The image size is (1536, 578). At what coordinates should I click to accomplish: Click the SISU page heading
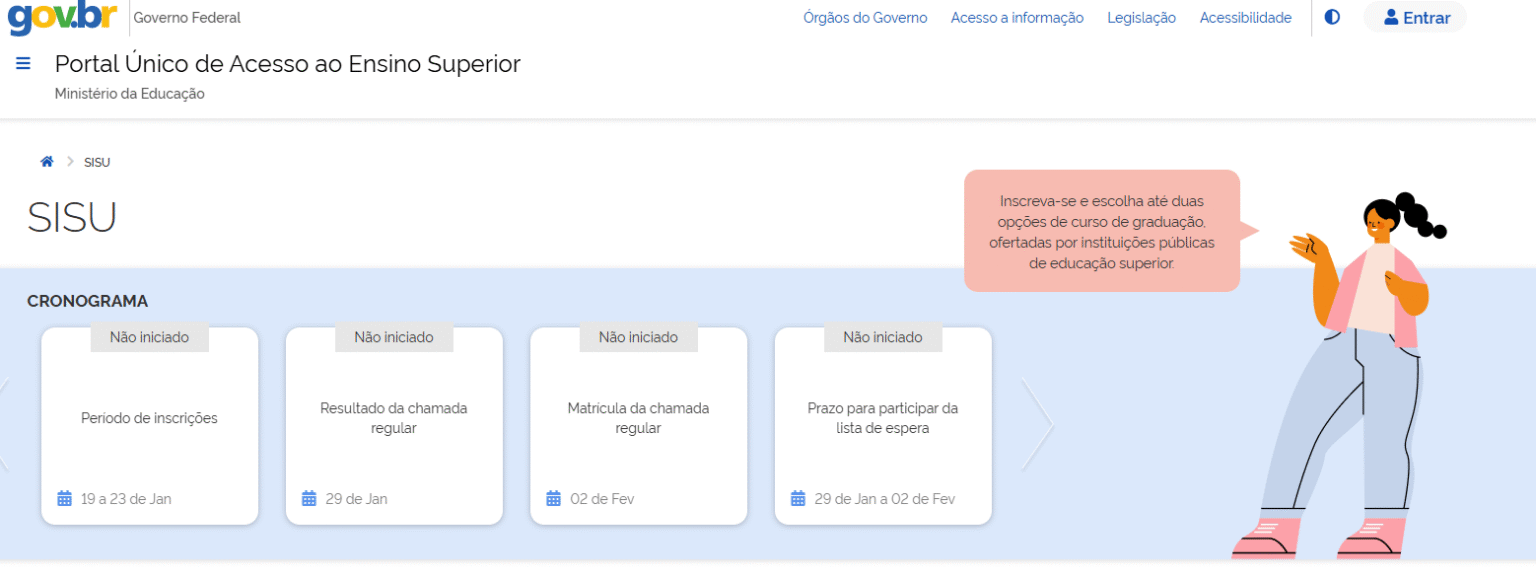72,217
